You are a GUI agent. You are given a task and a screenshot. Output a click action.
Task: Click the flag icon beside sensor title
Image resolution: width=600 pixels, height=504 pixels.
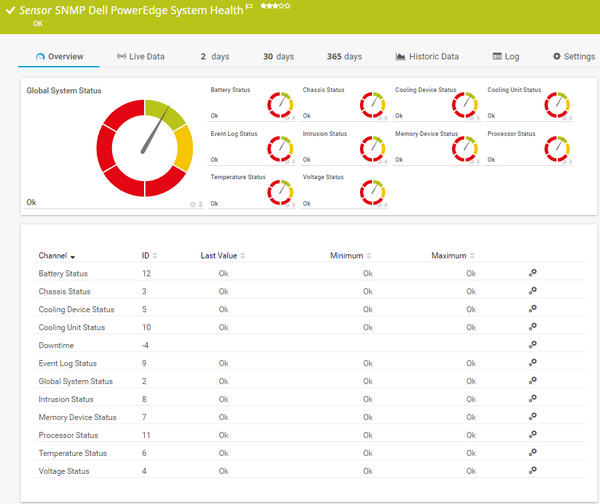point(249,8)
